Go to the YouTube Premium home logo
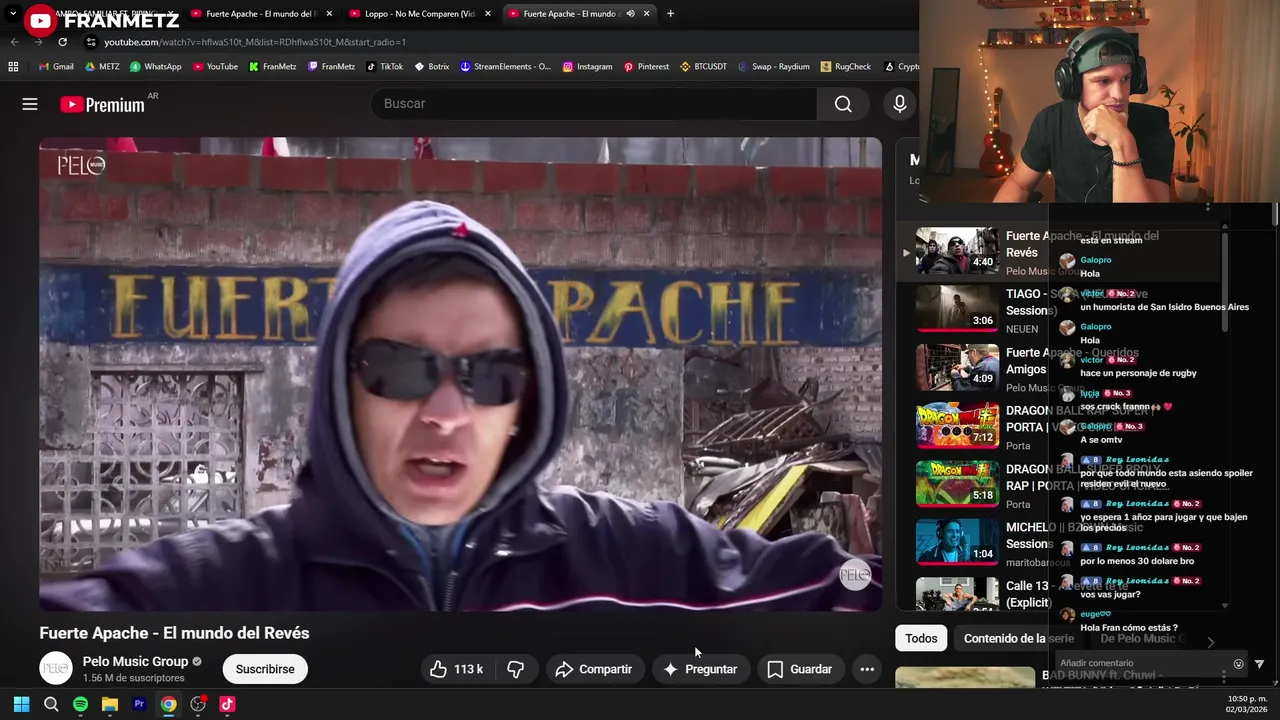Screen dimensions: 1280x720 point(102,105)
